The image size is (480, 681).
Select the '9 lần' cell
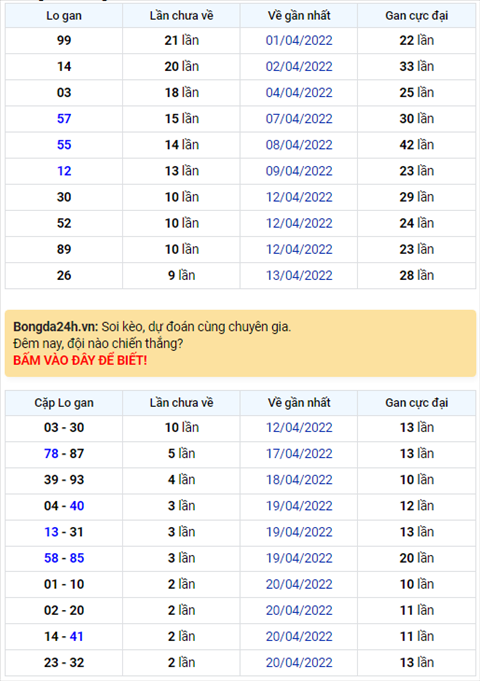click(182, 275)
